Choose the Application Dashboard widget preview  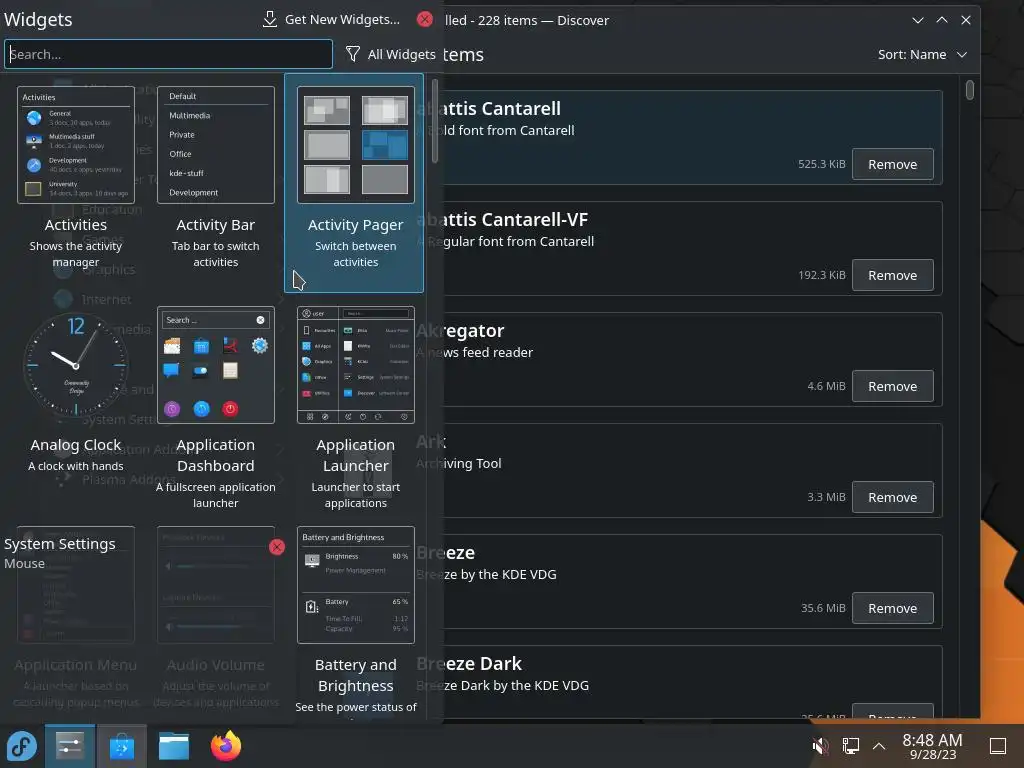click(x=216, y=365)
